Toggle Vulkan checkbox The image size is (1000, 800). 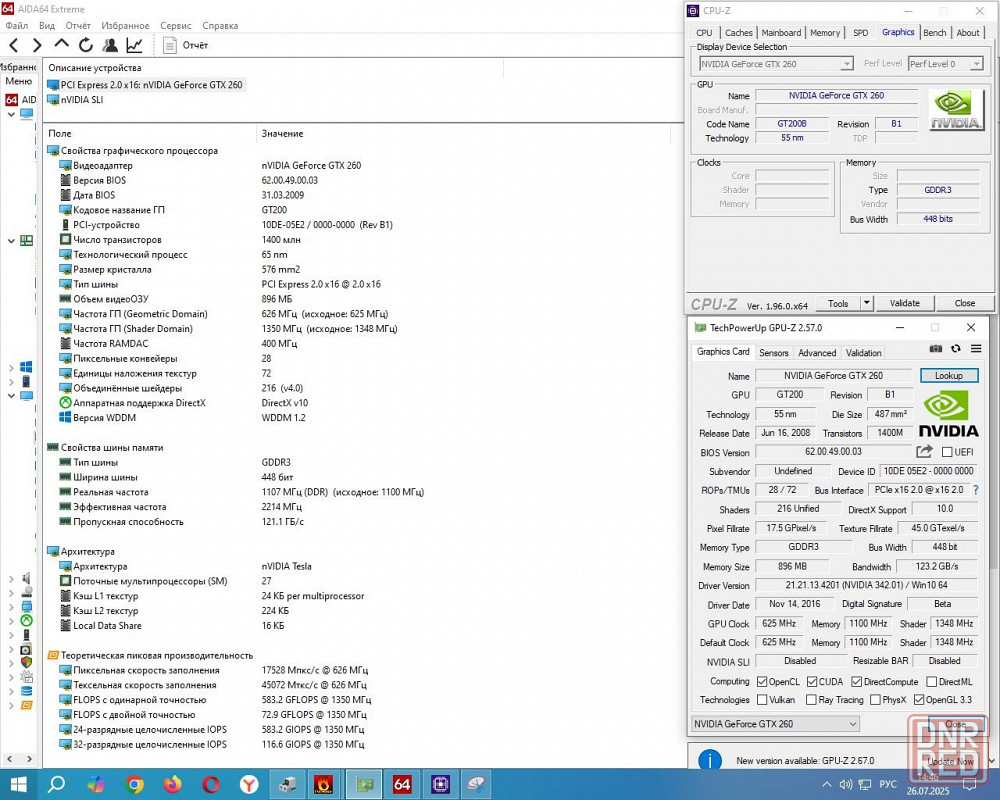point(762,700)
